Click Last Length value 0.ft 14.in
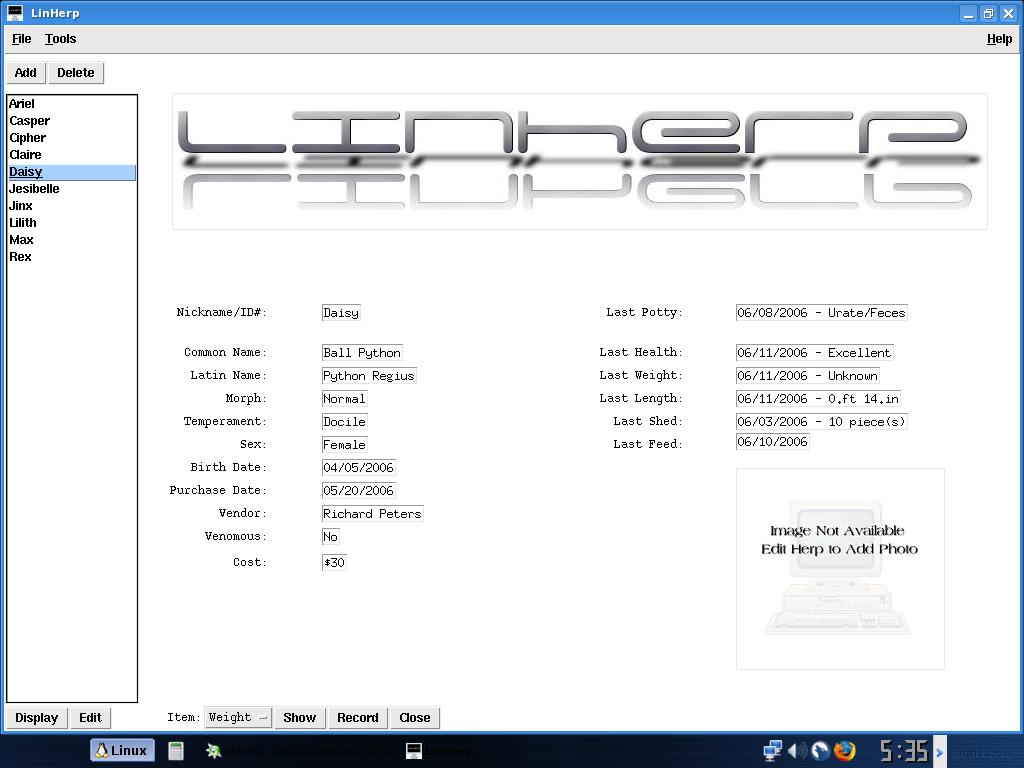The height and width of the screenshot is (768, 1024). (x=818, y=398)
